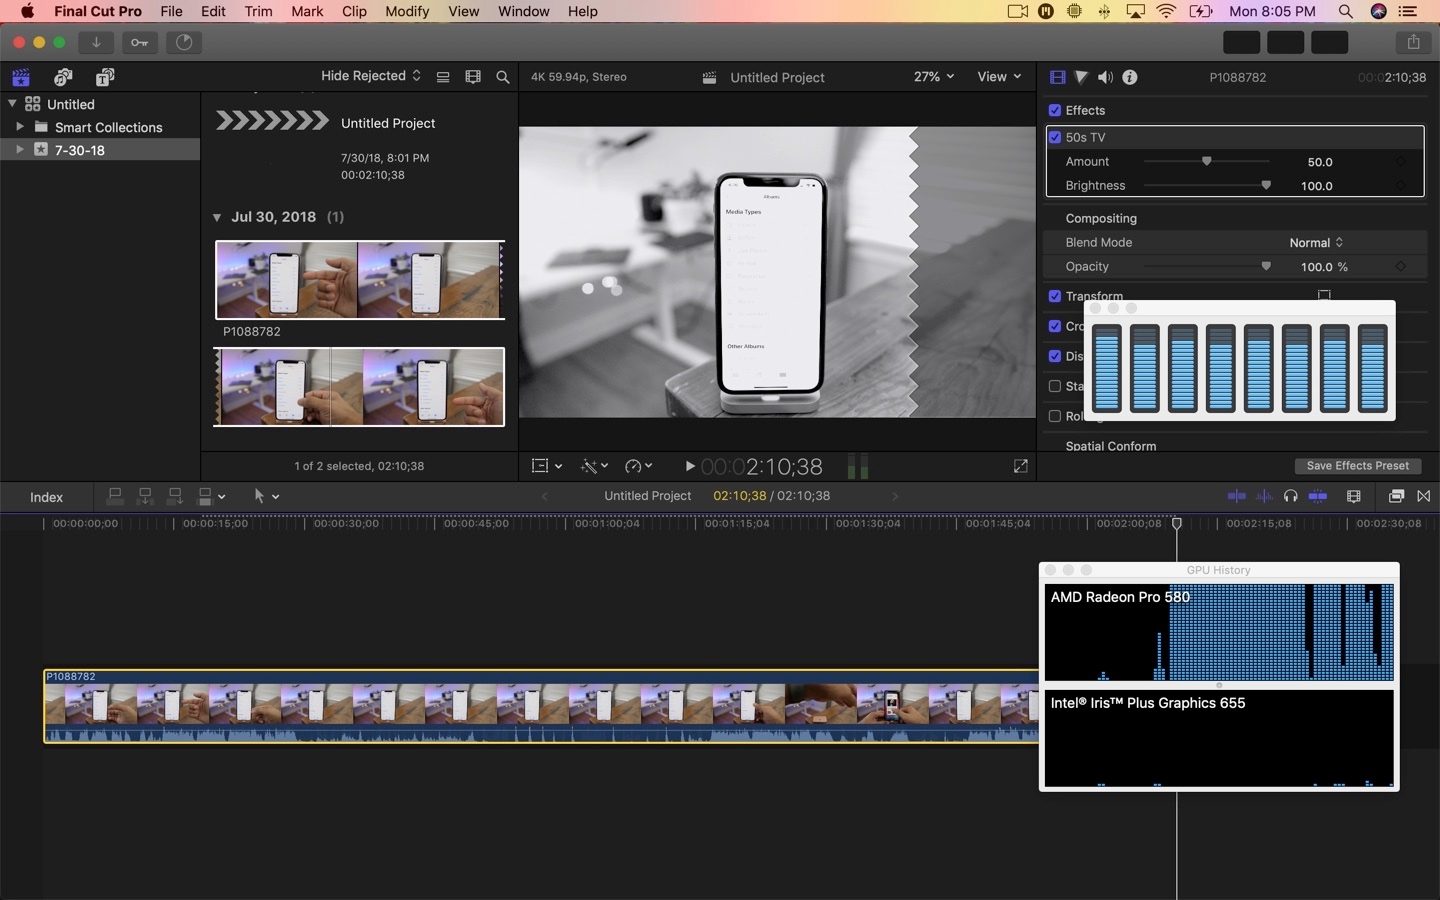Open the Titles and Generators sidebar
1440x900 pixels.
click(104, 77)
